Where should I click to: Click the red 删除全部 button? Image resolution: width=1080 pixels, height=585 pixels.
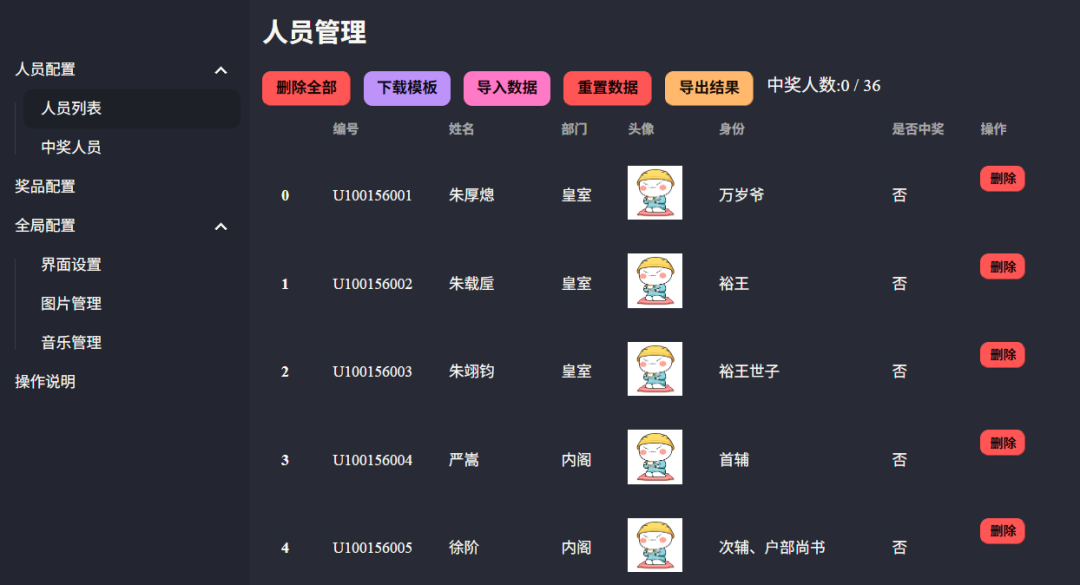coord(306,88)
